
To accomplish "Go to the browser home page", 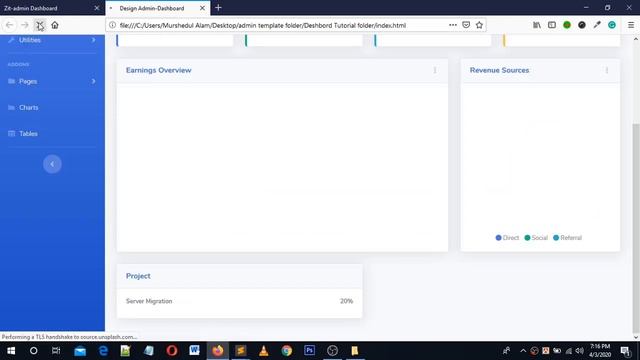I will tap(55, 25).
